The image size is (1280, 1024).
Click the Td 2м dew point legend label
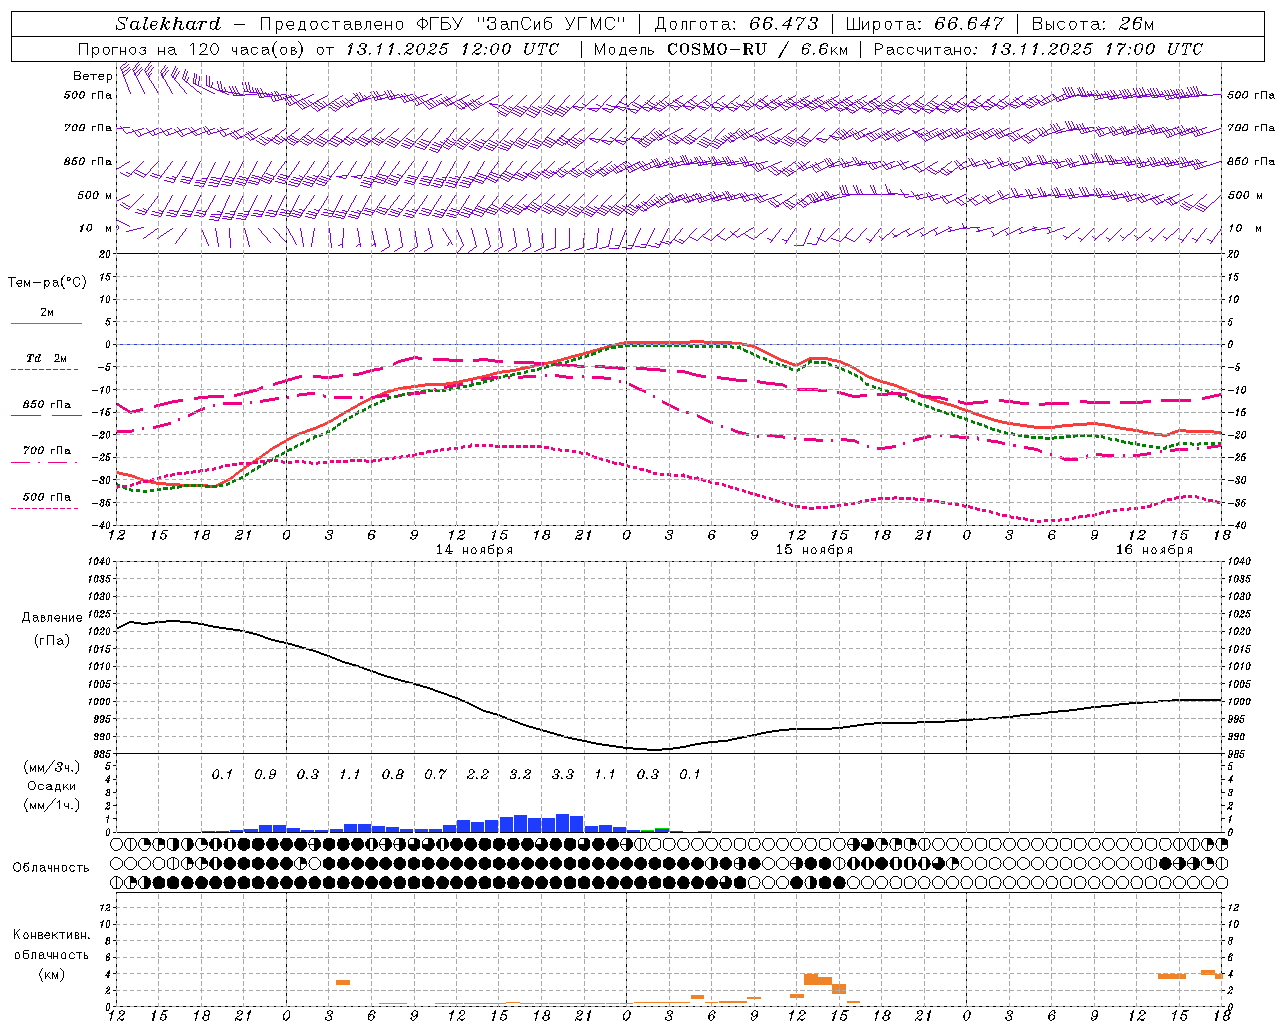(47, 358)
